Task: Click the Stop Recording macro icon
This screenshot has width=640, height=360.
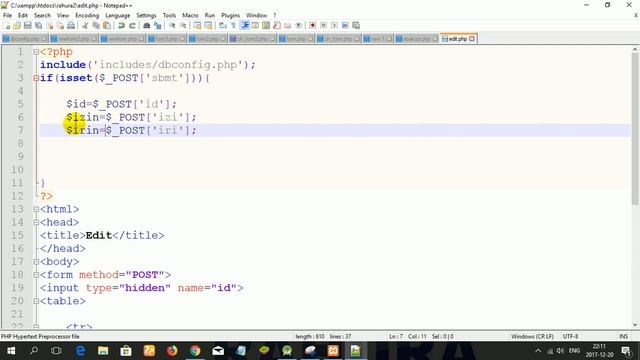Action: (x=323, y=25)
